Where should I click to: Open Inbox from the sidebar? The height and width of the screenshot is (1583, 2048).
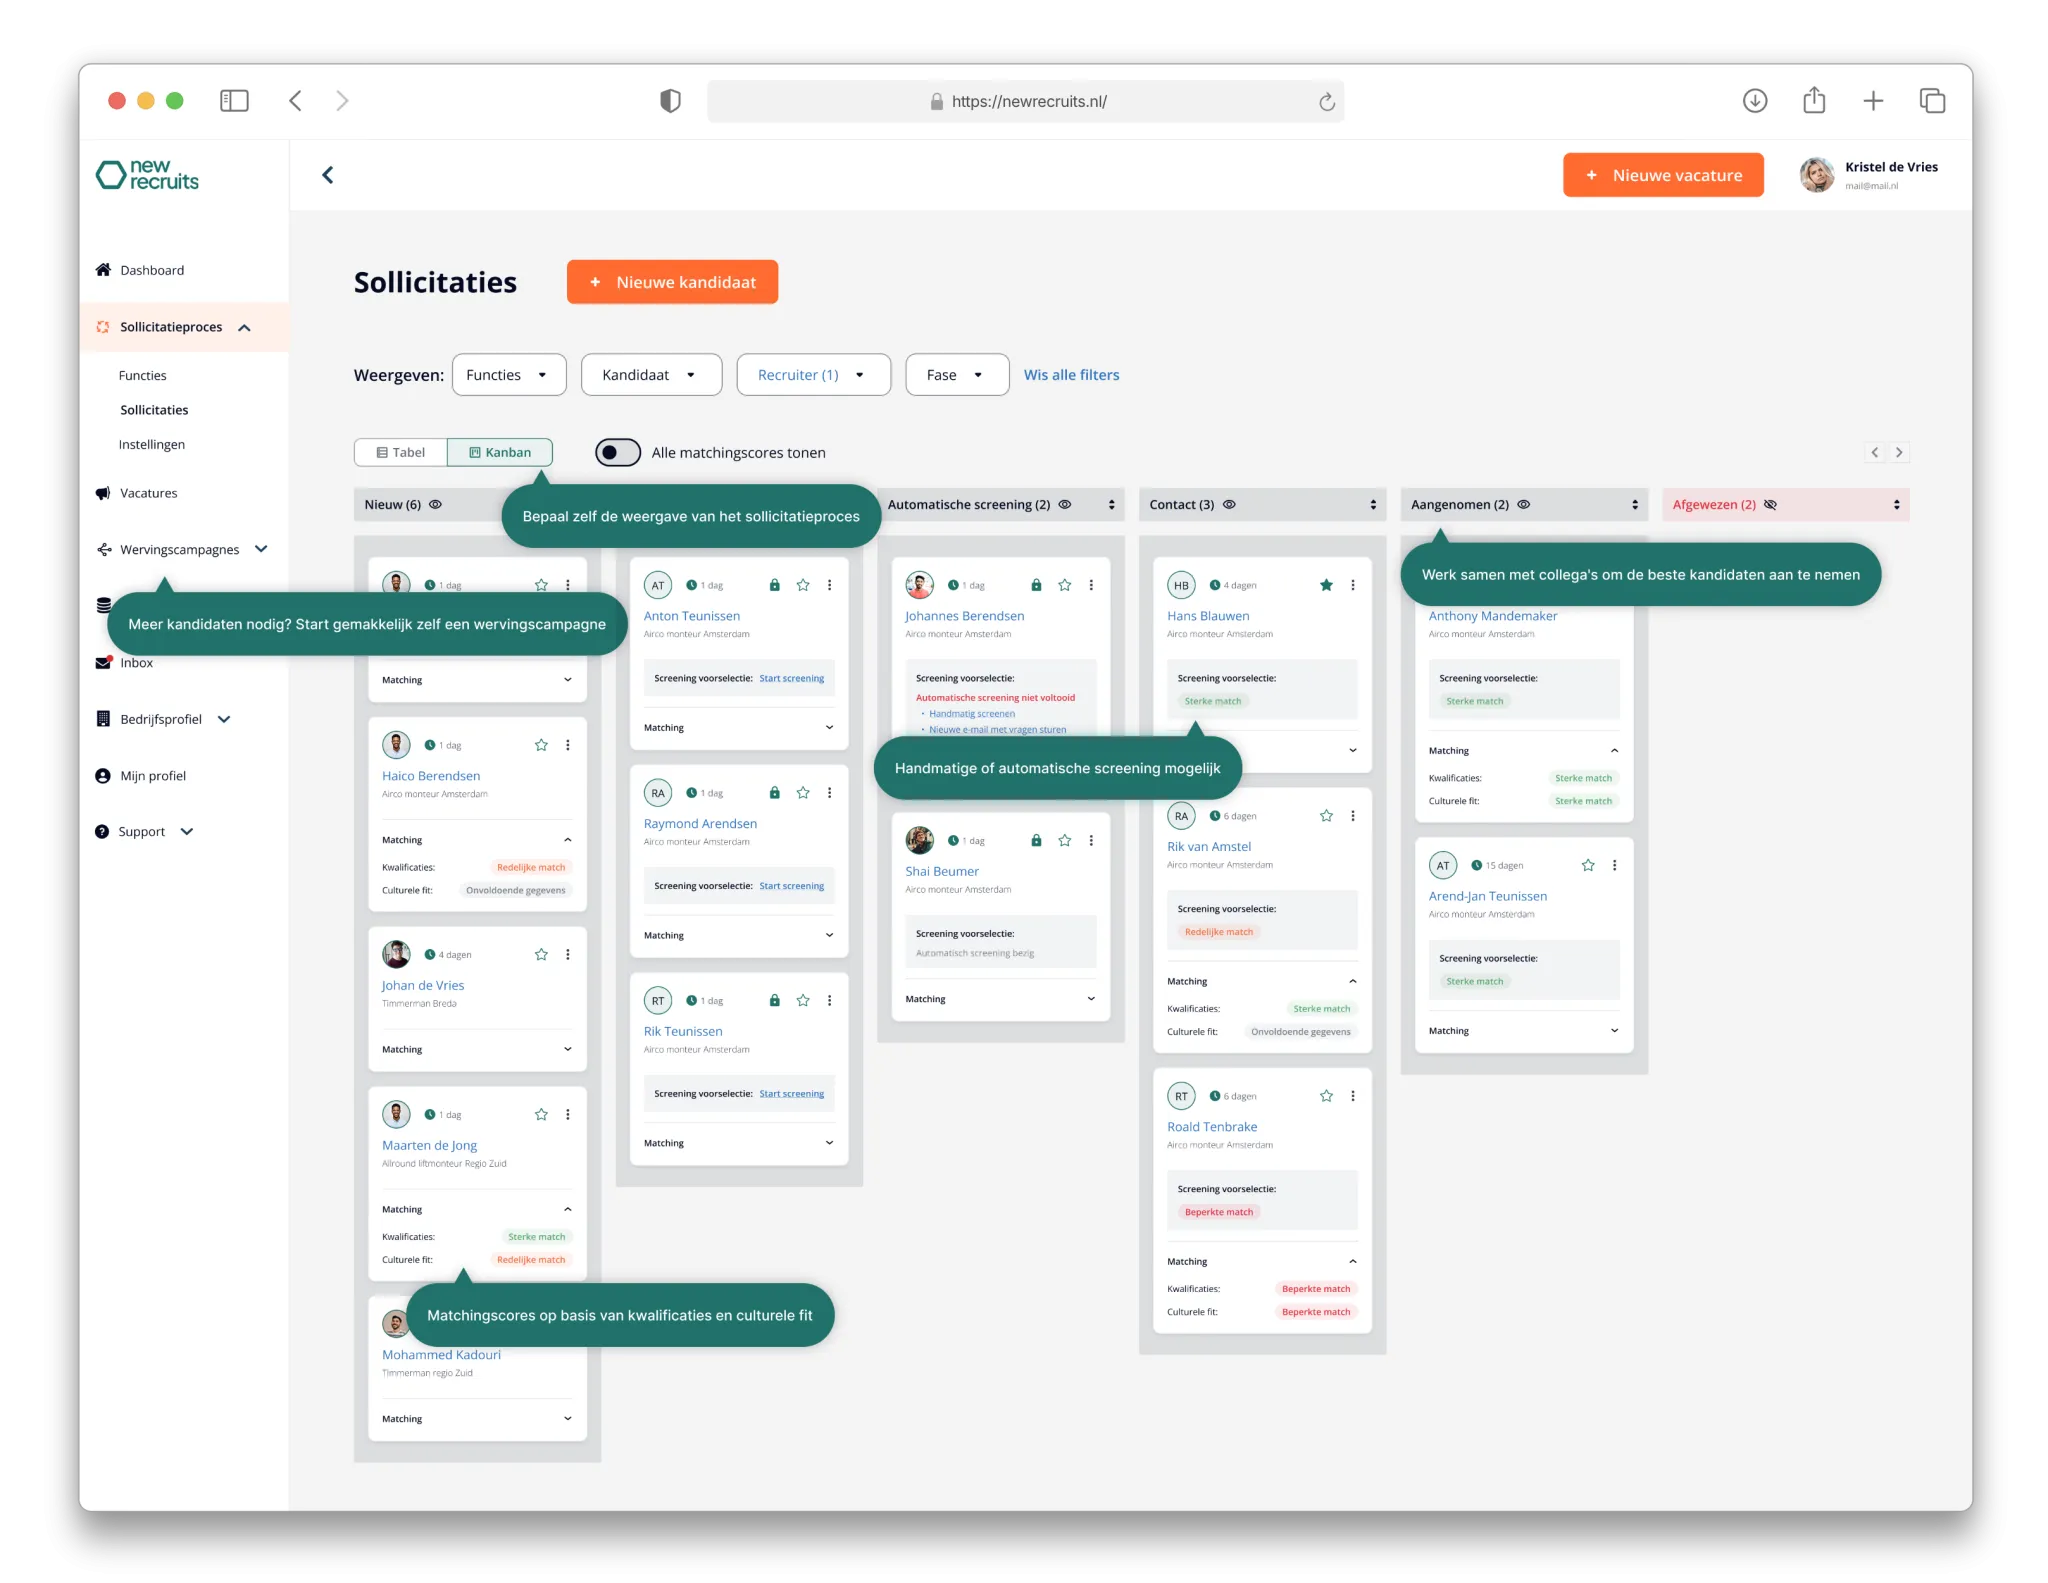tap(136, 662)
